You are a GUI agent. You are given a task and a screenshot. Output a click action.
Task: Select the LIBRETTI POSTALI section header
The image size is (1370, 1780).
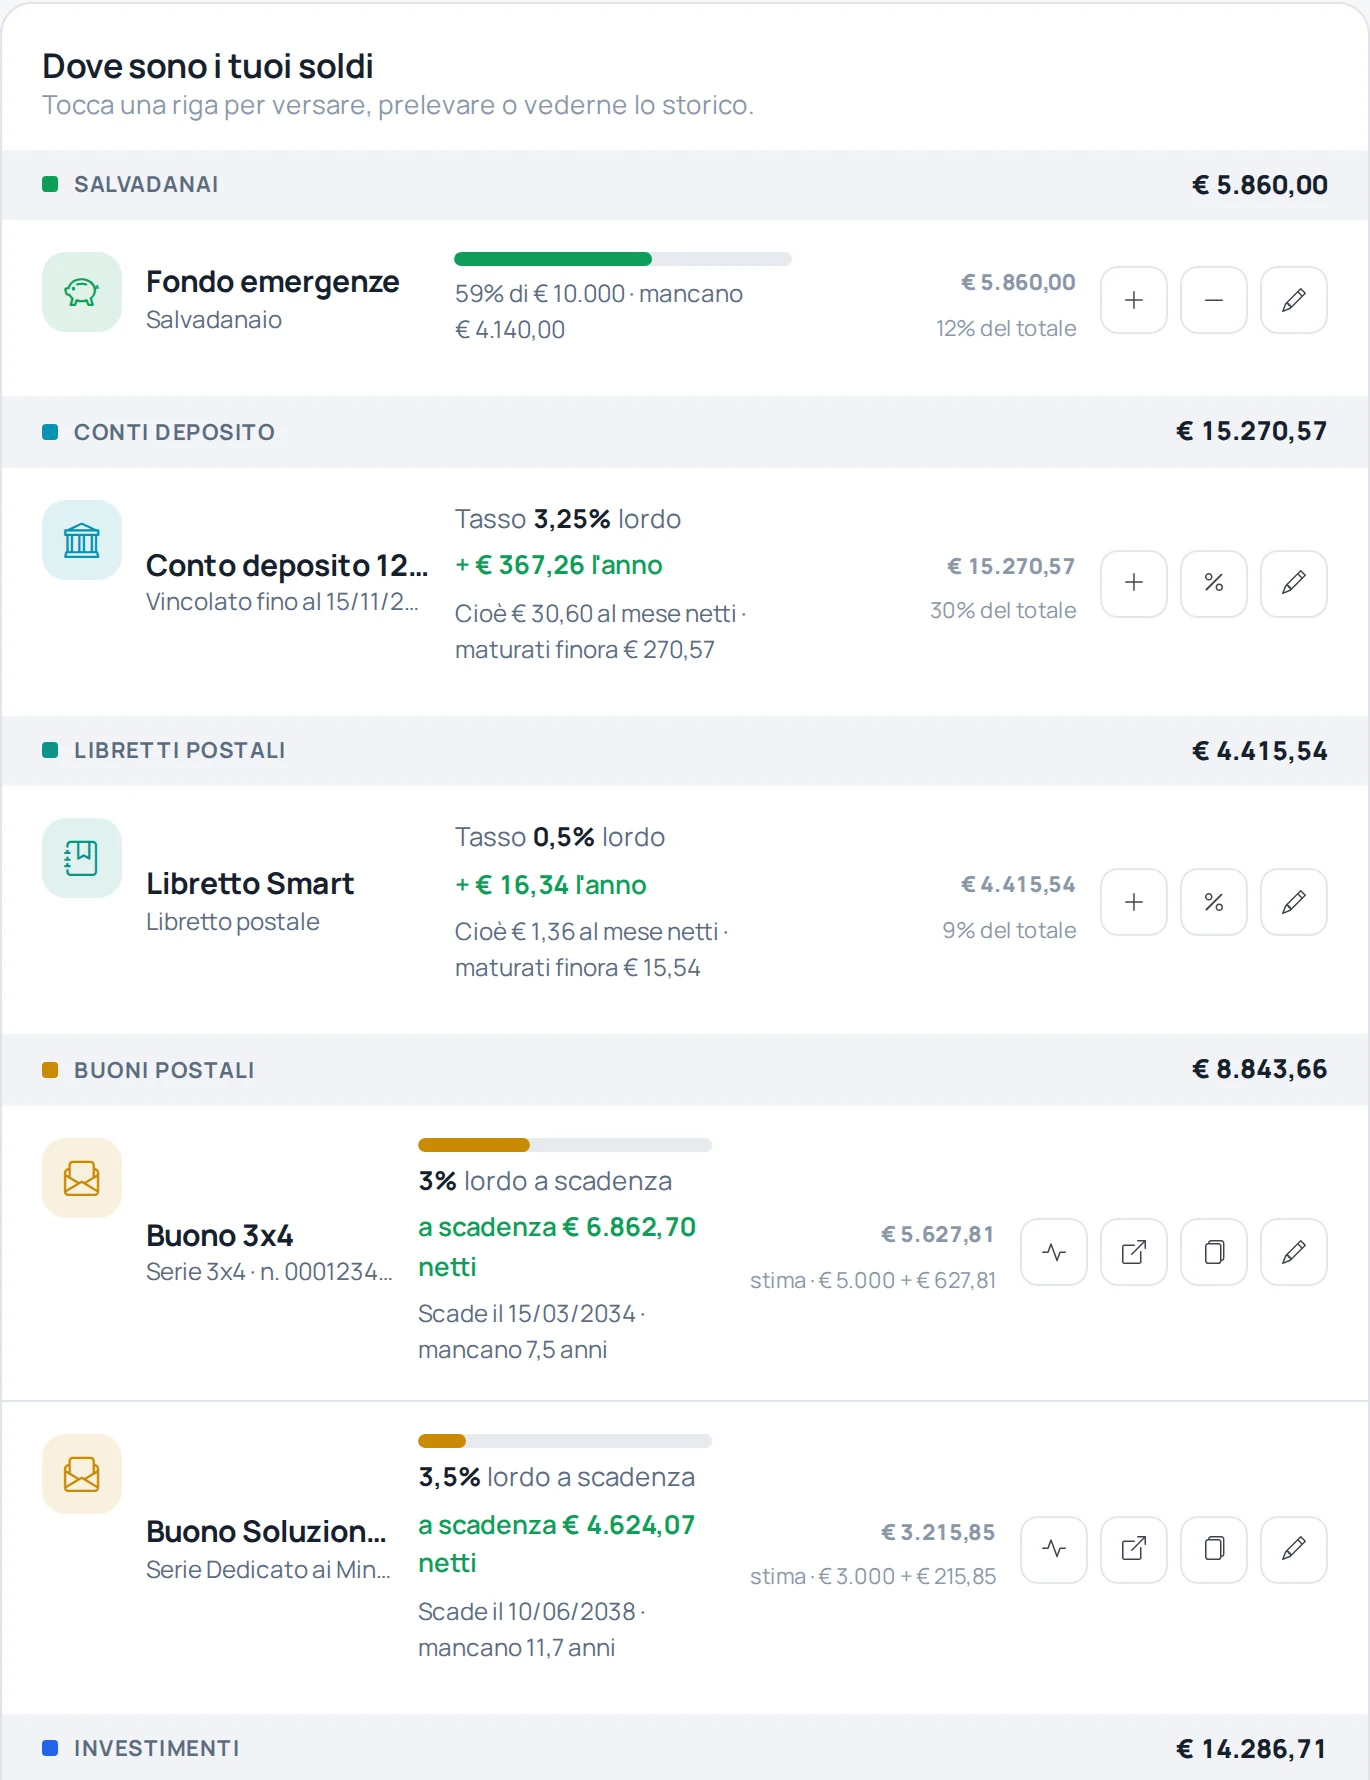click(x=685, y=751)
